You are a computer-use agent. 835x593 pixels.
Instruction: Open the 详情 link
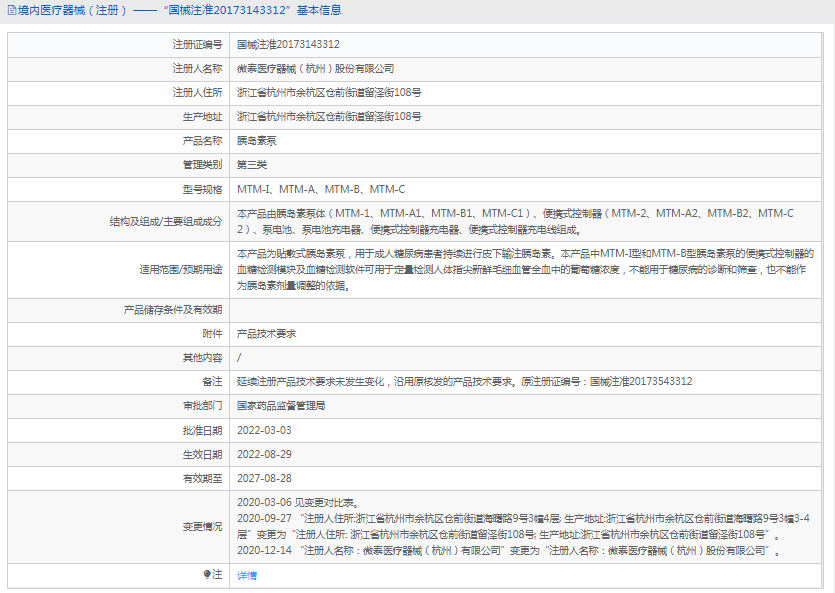(x=247, y=575)
